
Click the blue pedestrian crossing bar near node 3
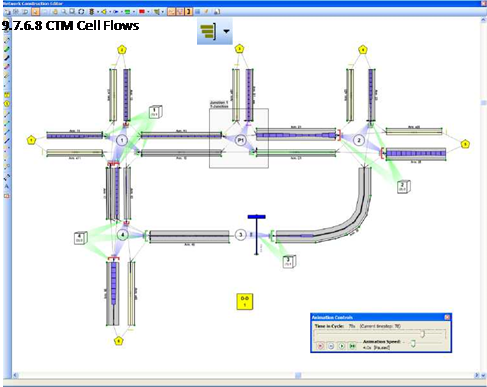tap(257, 217)
